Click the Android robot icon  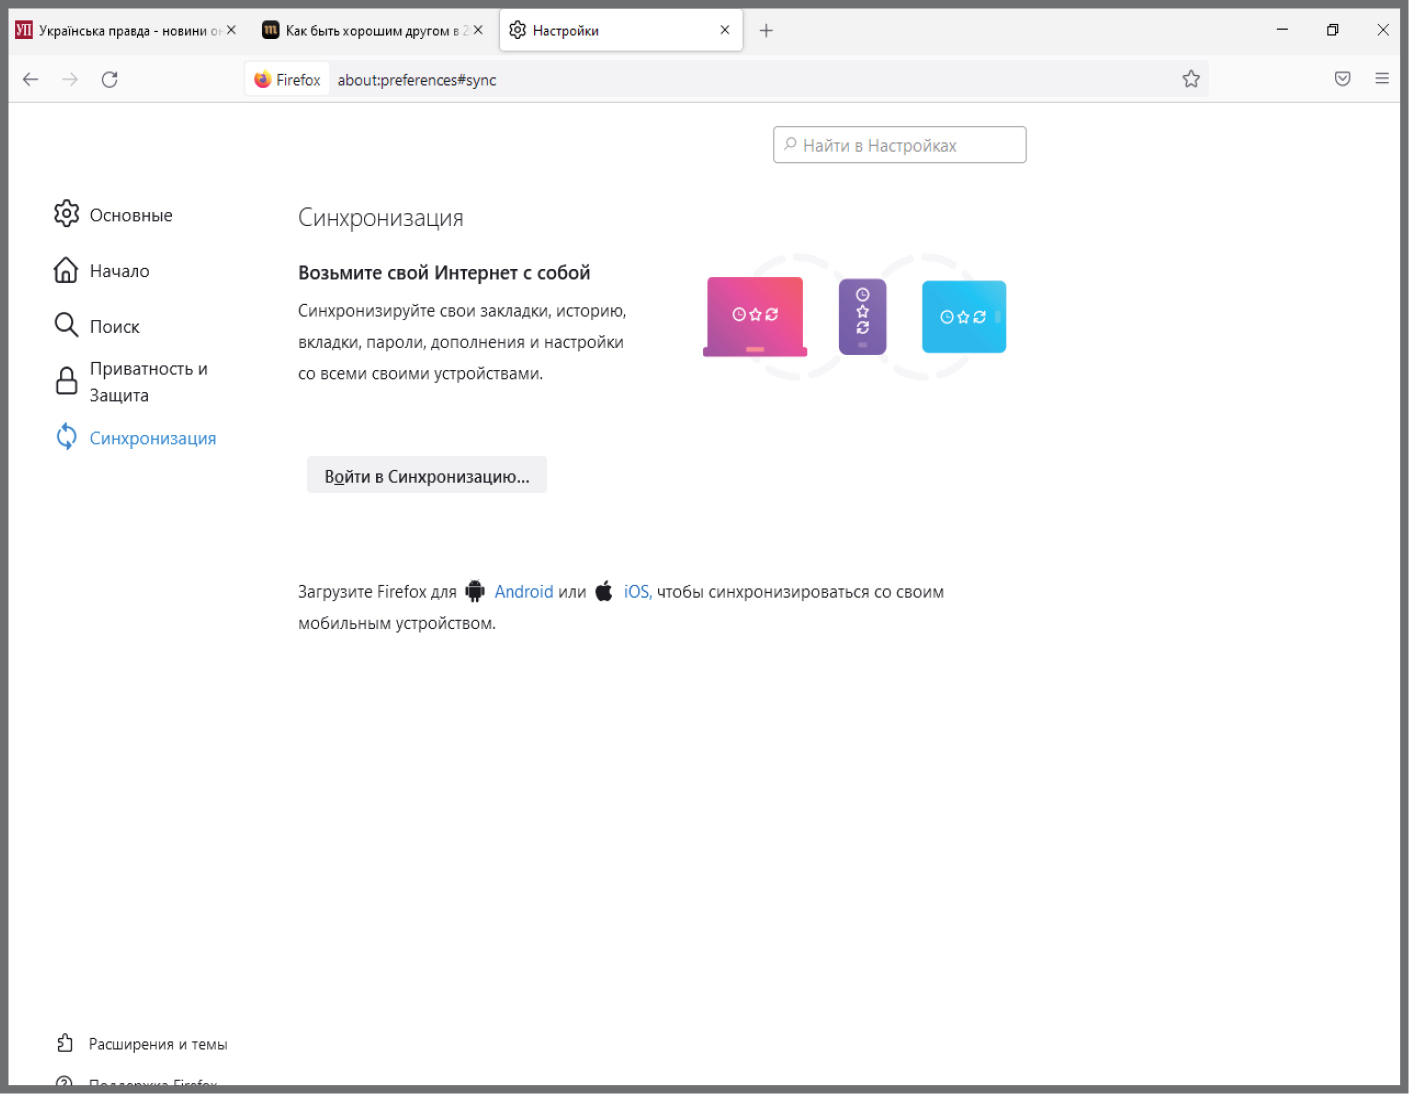point(475,591)
